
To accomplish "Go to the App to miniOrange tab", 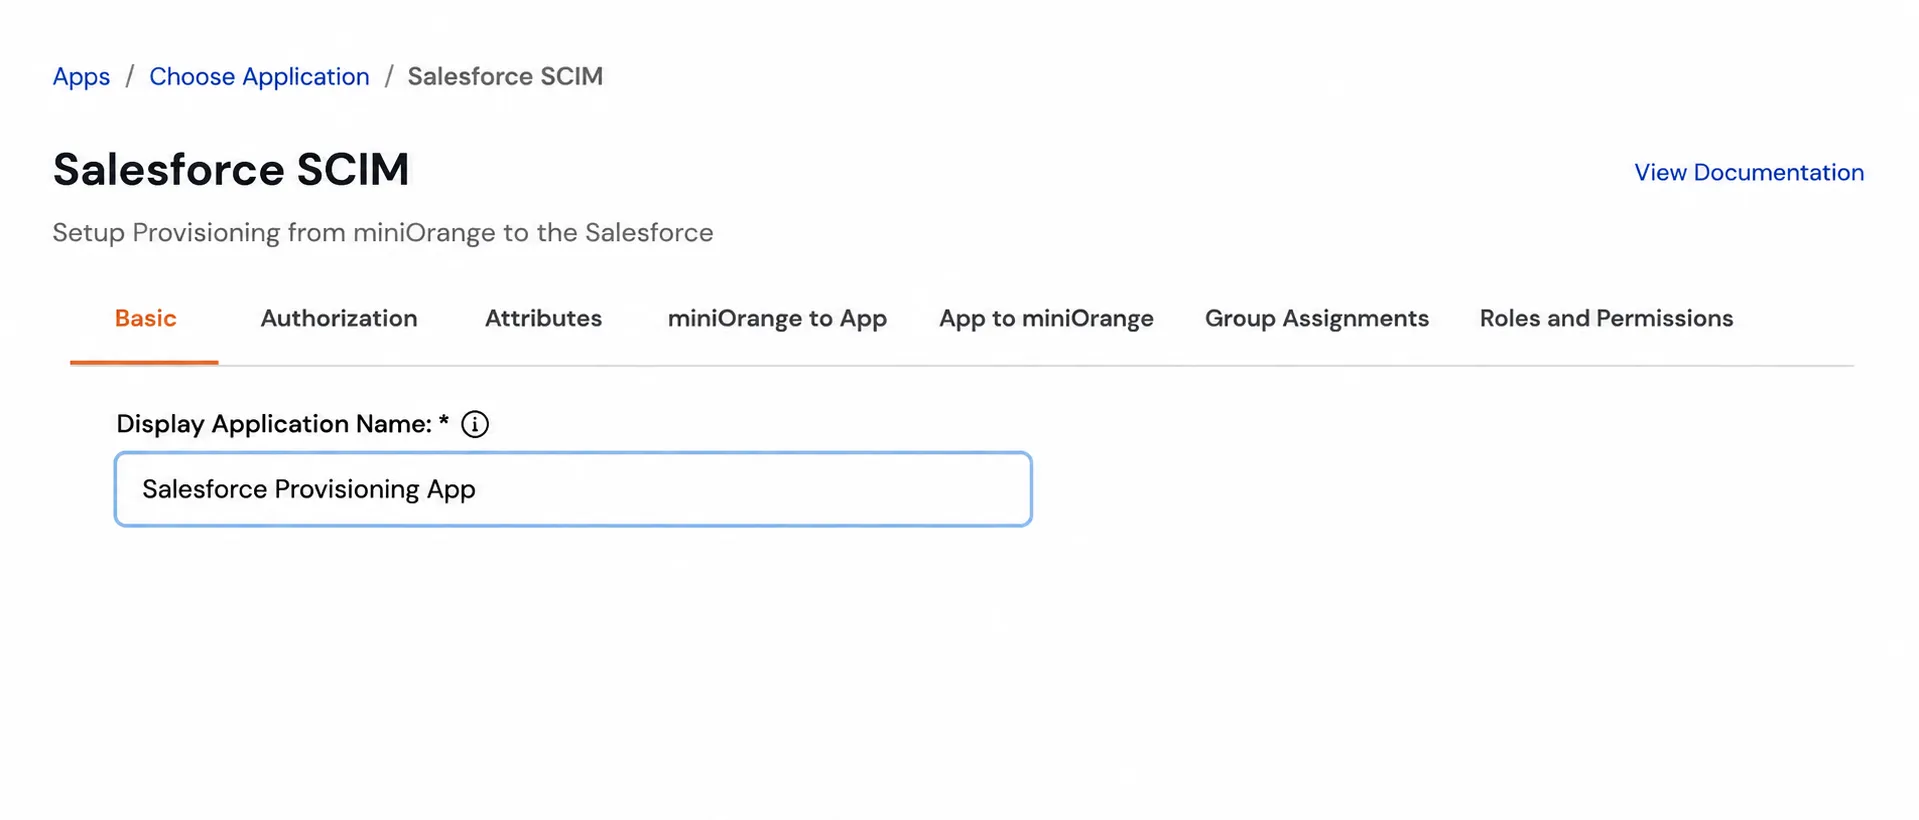I will click(1046, 318).
